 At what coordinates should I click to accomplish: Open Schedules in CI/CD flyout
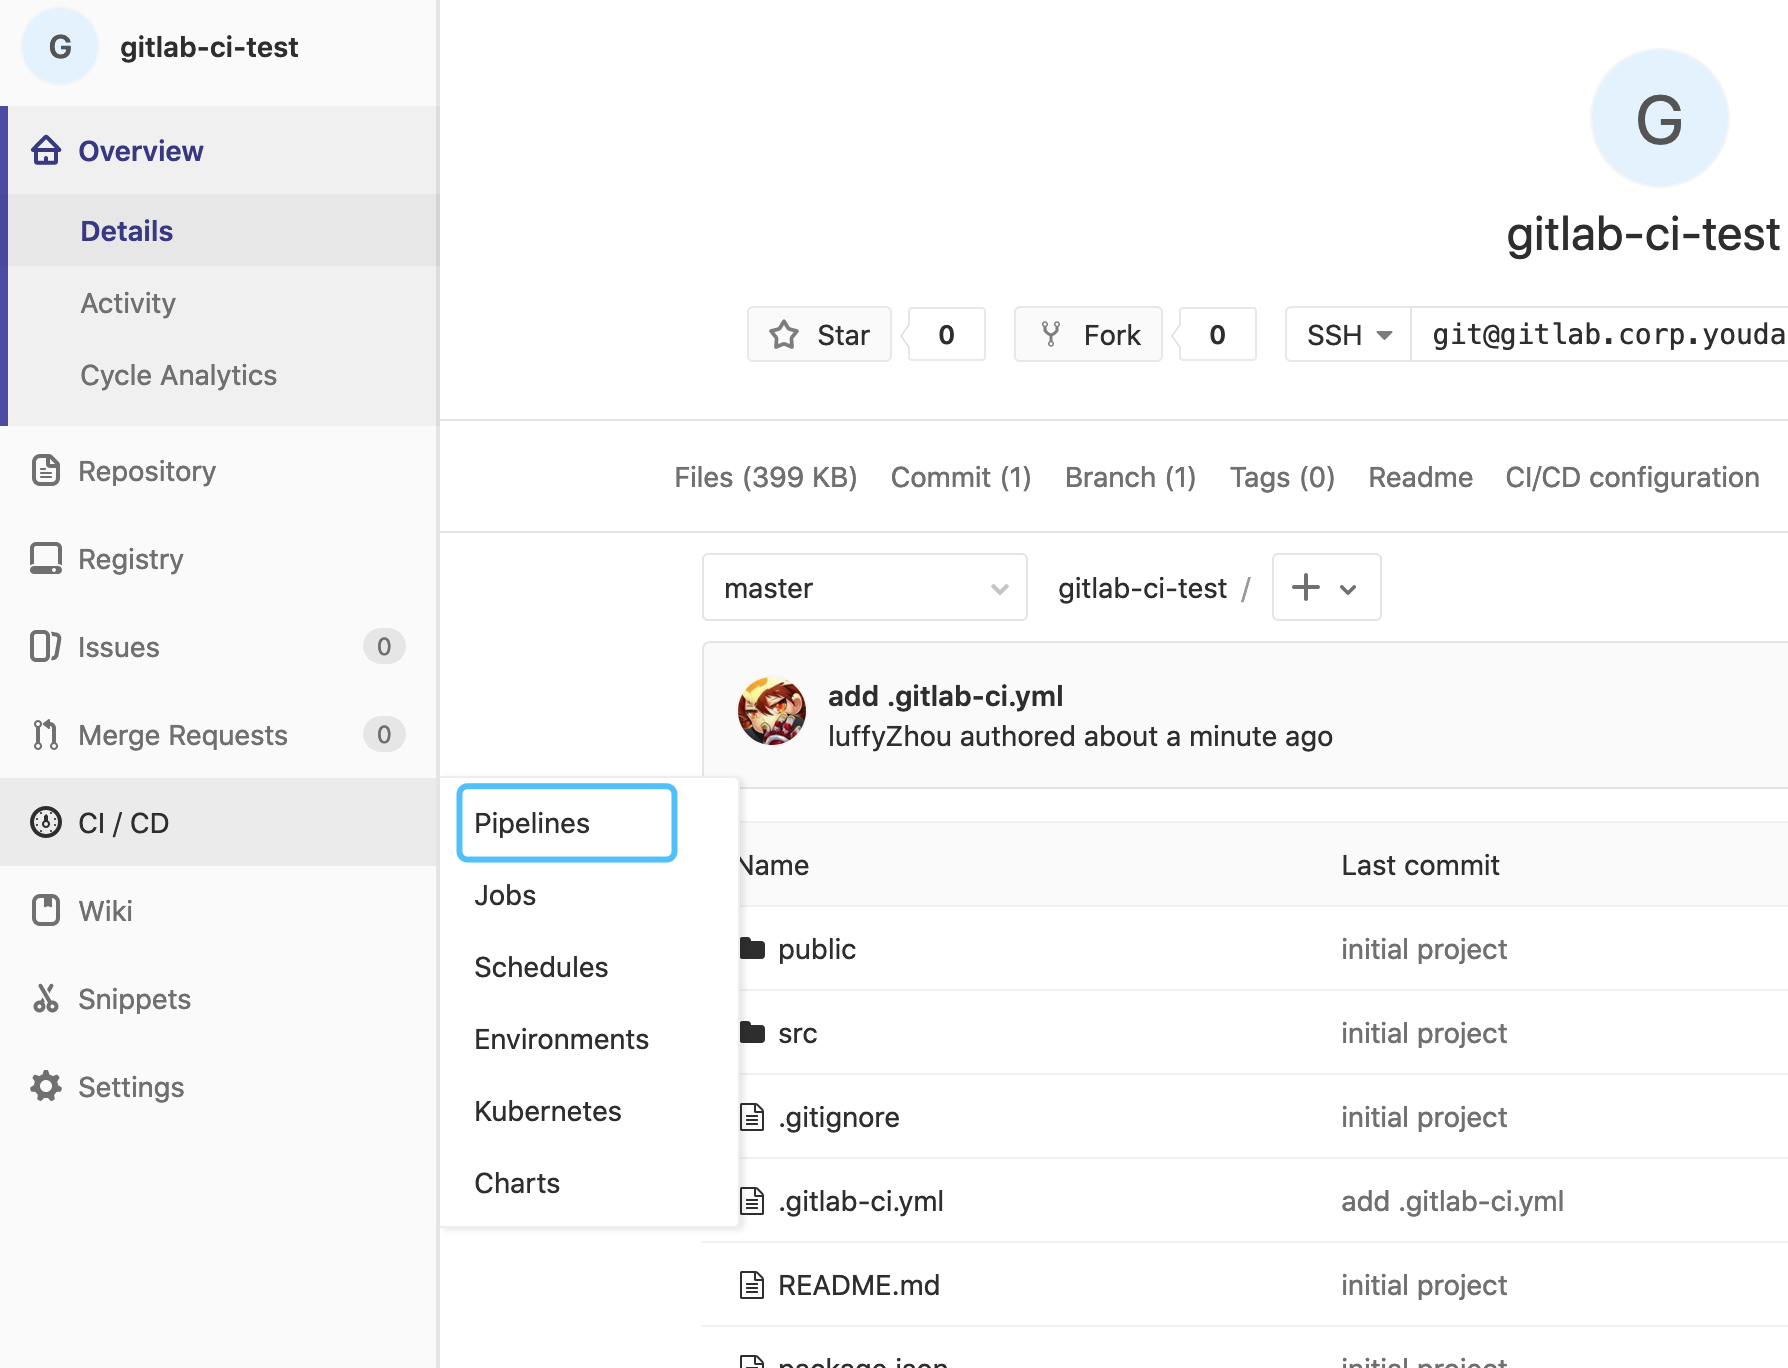point(541,967)
